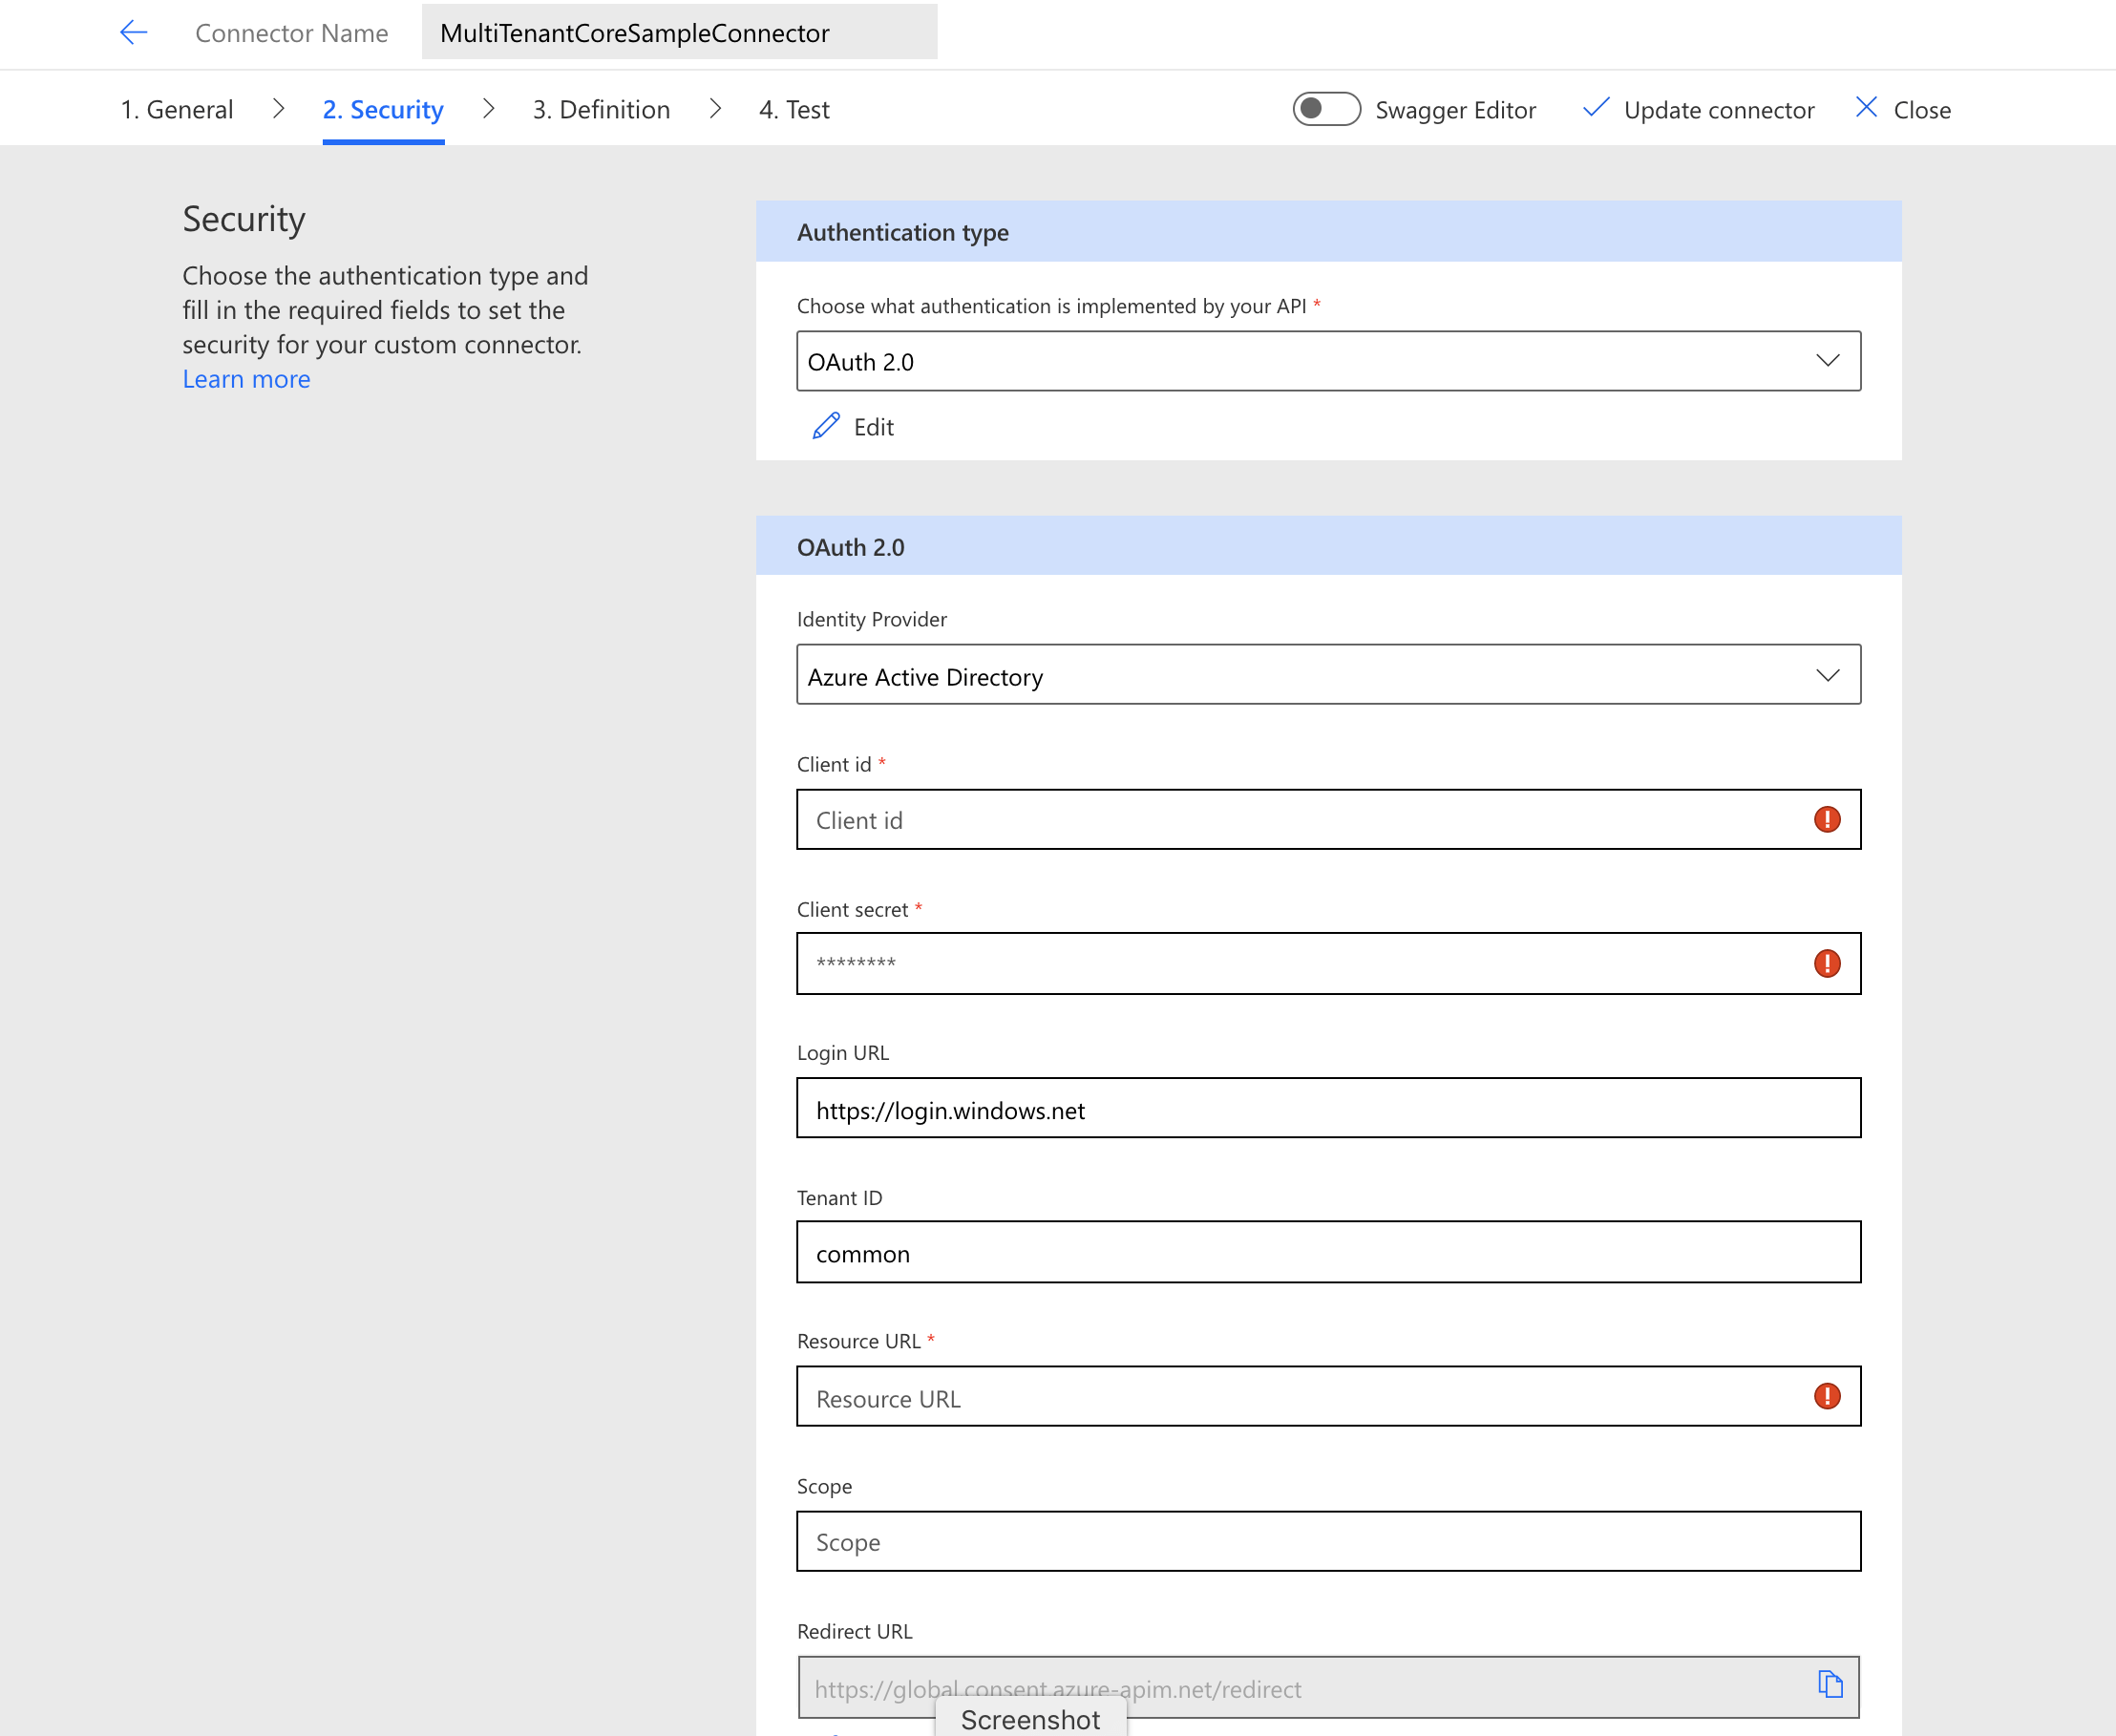Click the Update connector checkmark icon

tap(1594, 108)
